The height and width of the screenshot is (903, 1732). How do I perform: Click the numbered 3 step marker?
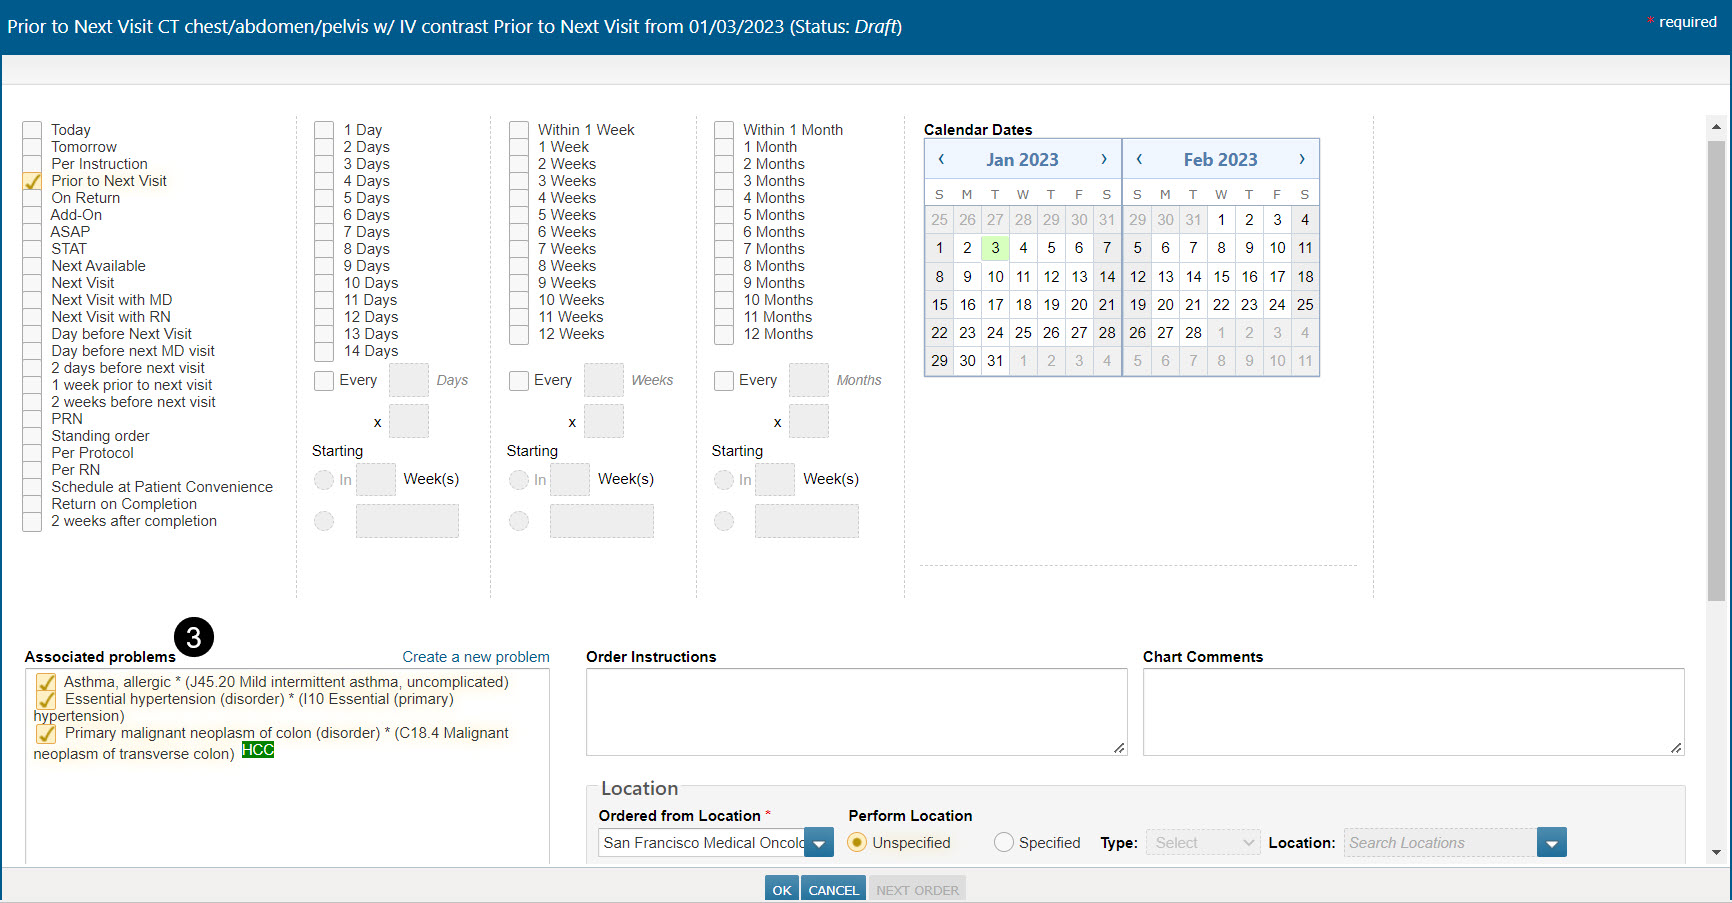194,637
